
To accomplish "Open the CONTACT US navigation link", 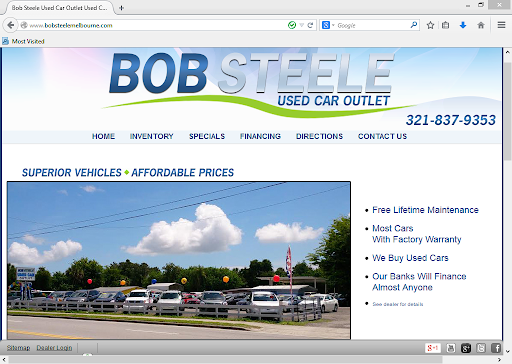I will click(x=382, y=136).
